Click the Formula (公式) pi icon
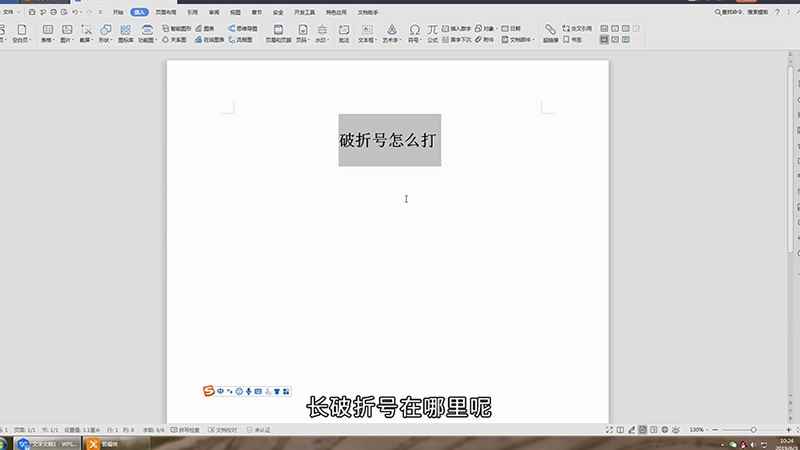Screen dimensions: 800x450 click(x=432, y=30)
